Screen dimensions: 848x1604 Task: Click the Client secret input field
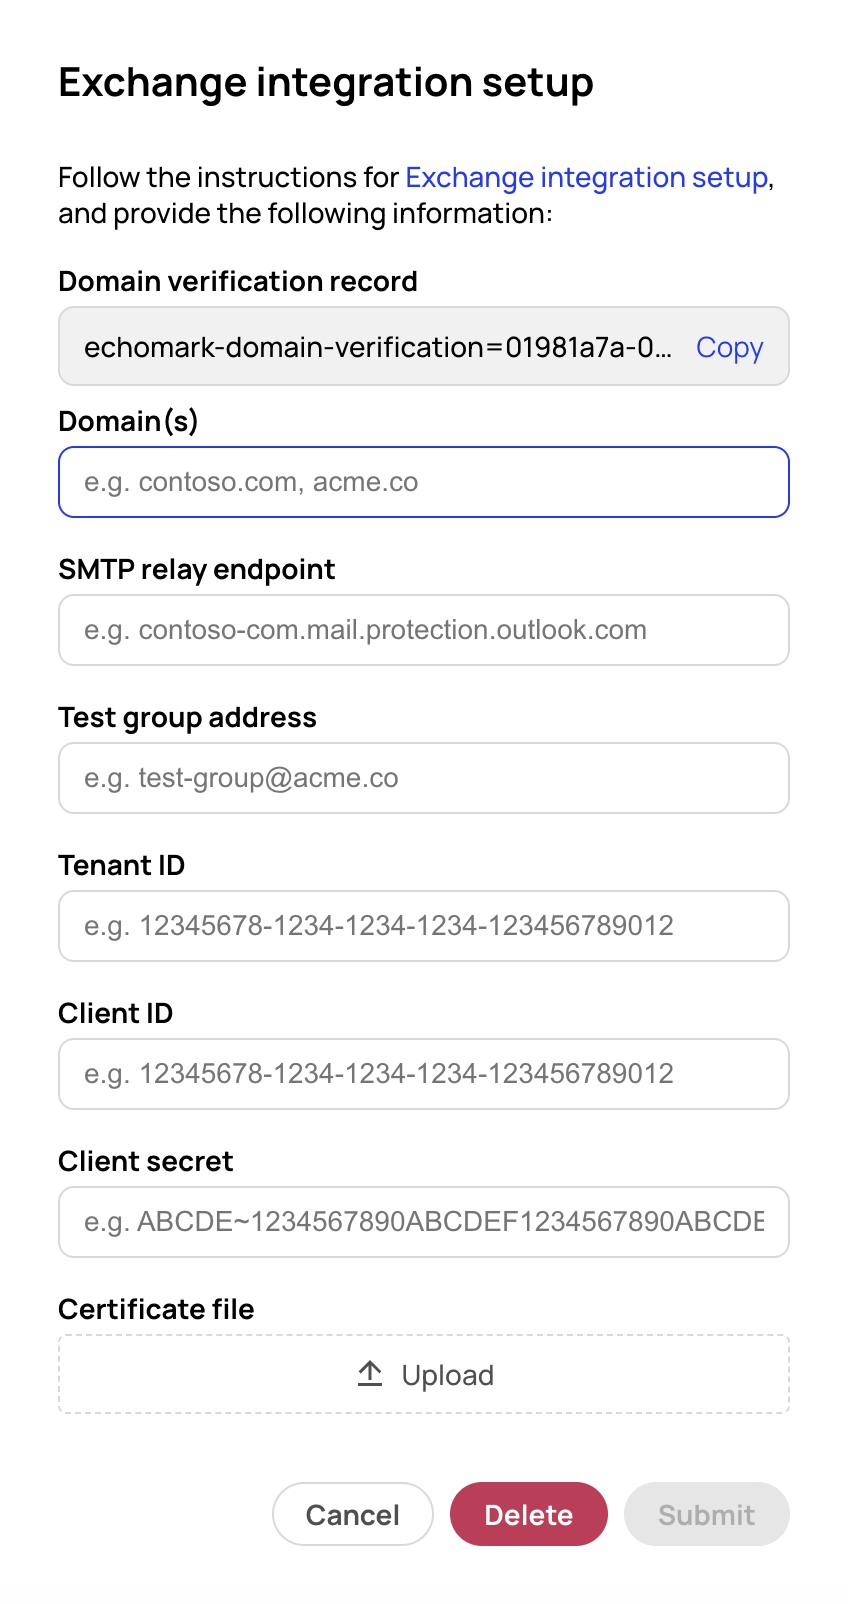pos(423,1221)
